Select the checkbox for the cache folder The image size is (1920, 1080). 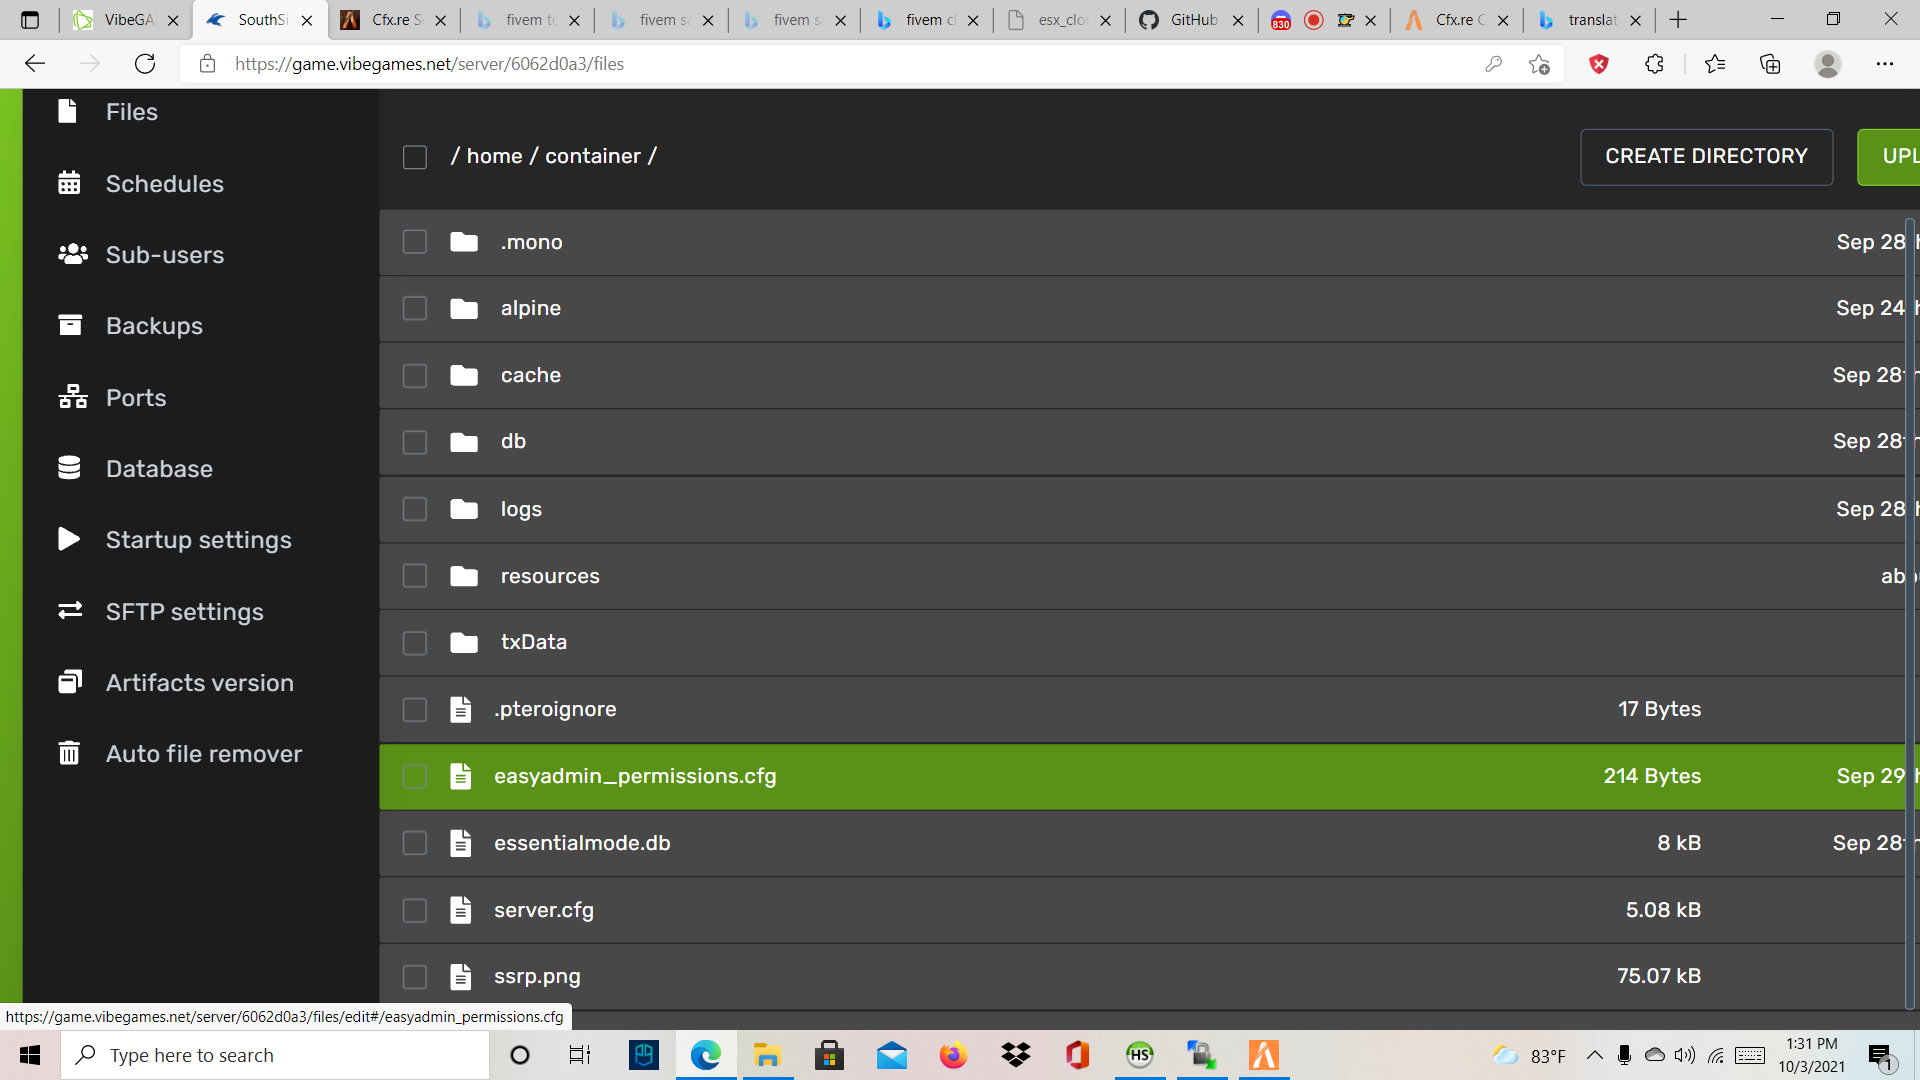(415, 375)
